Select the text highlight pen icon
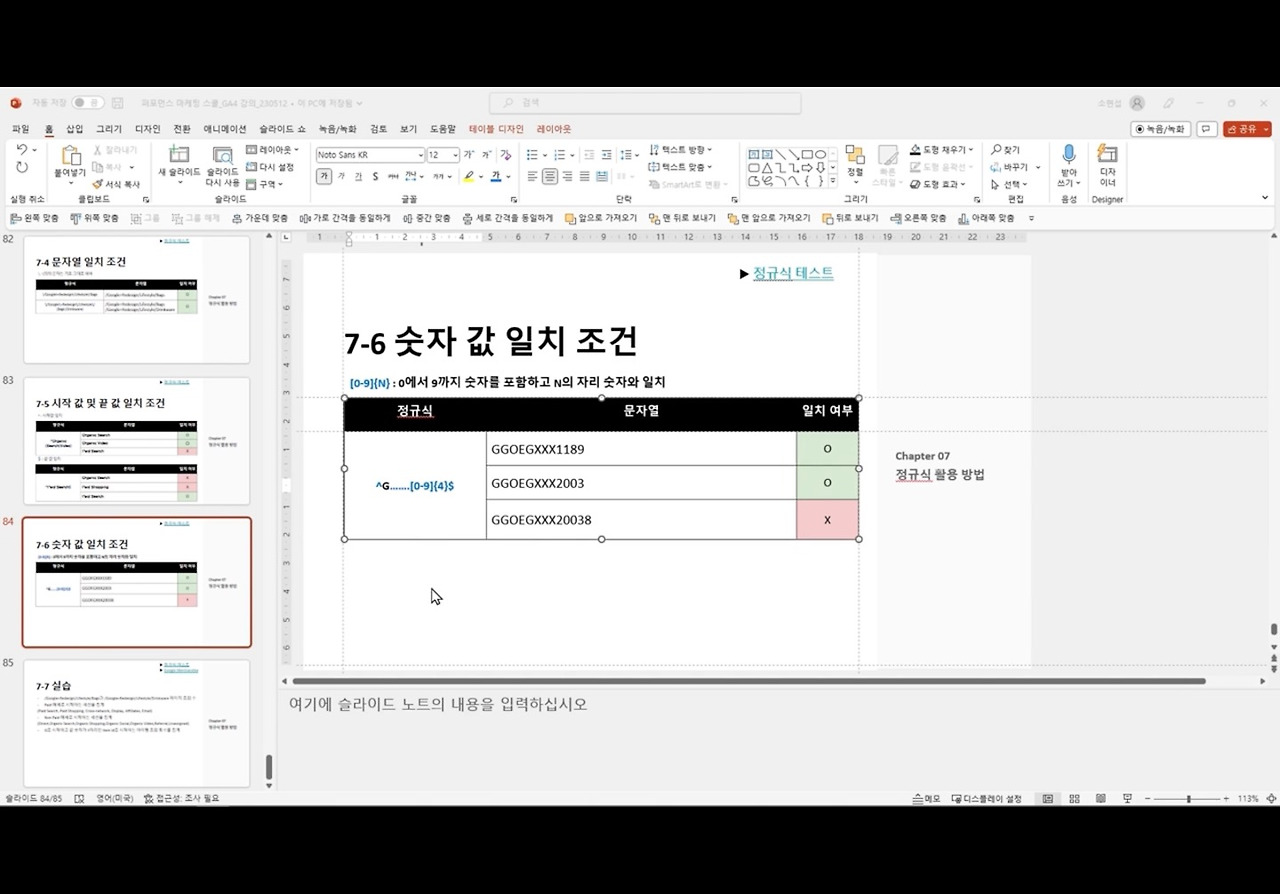Image resolution: width=1280 pixels, height=894 pixels. pyautogui.click(x=469, y=176)
